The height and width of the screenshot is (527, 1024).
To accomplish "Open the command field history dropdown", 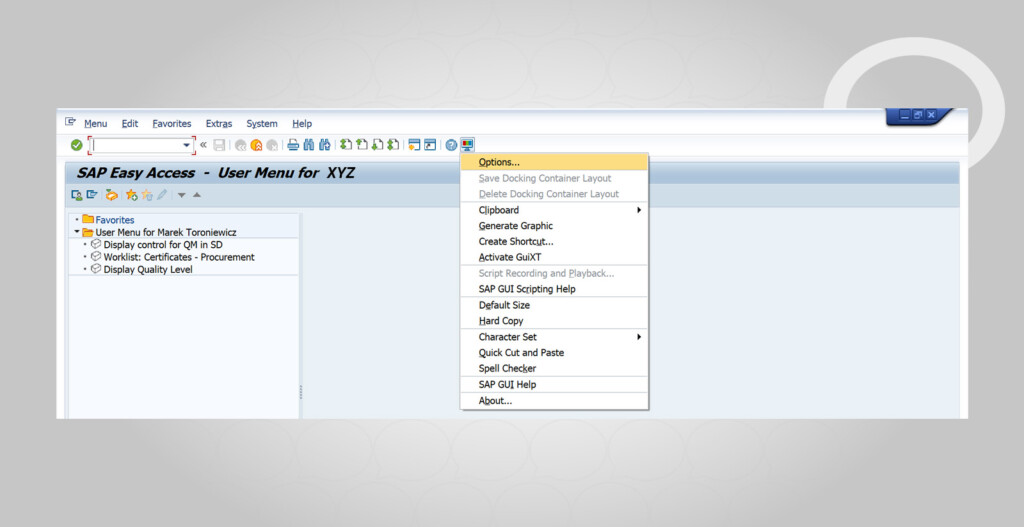I will click(x=186, y=145).
